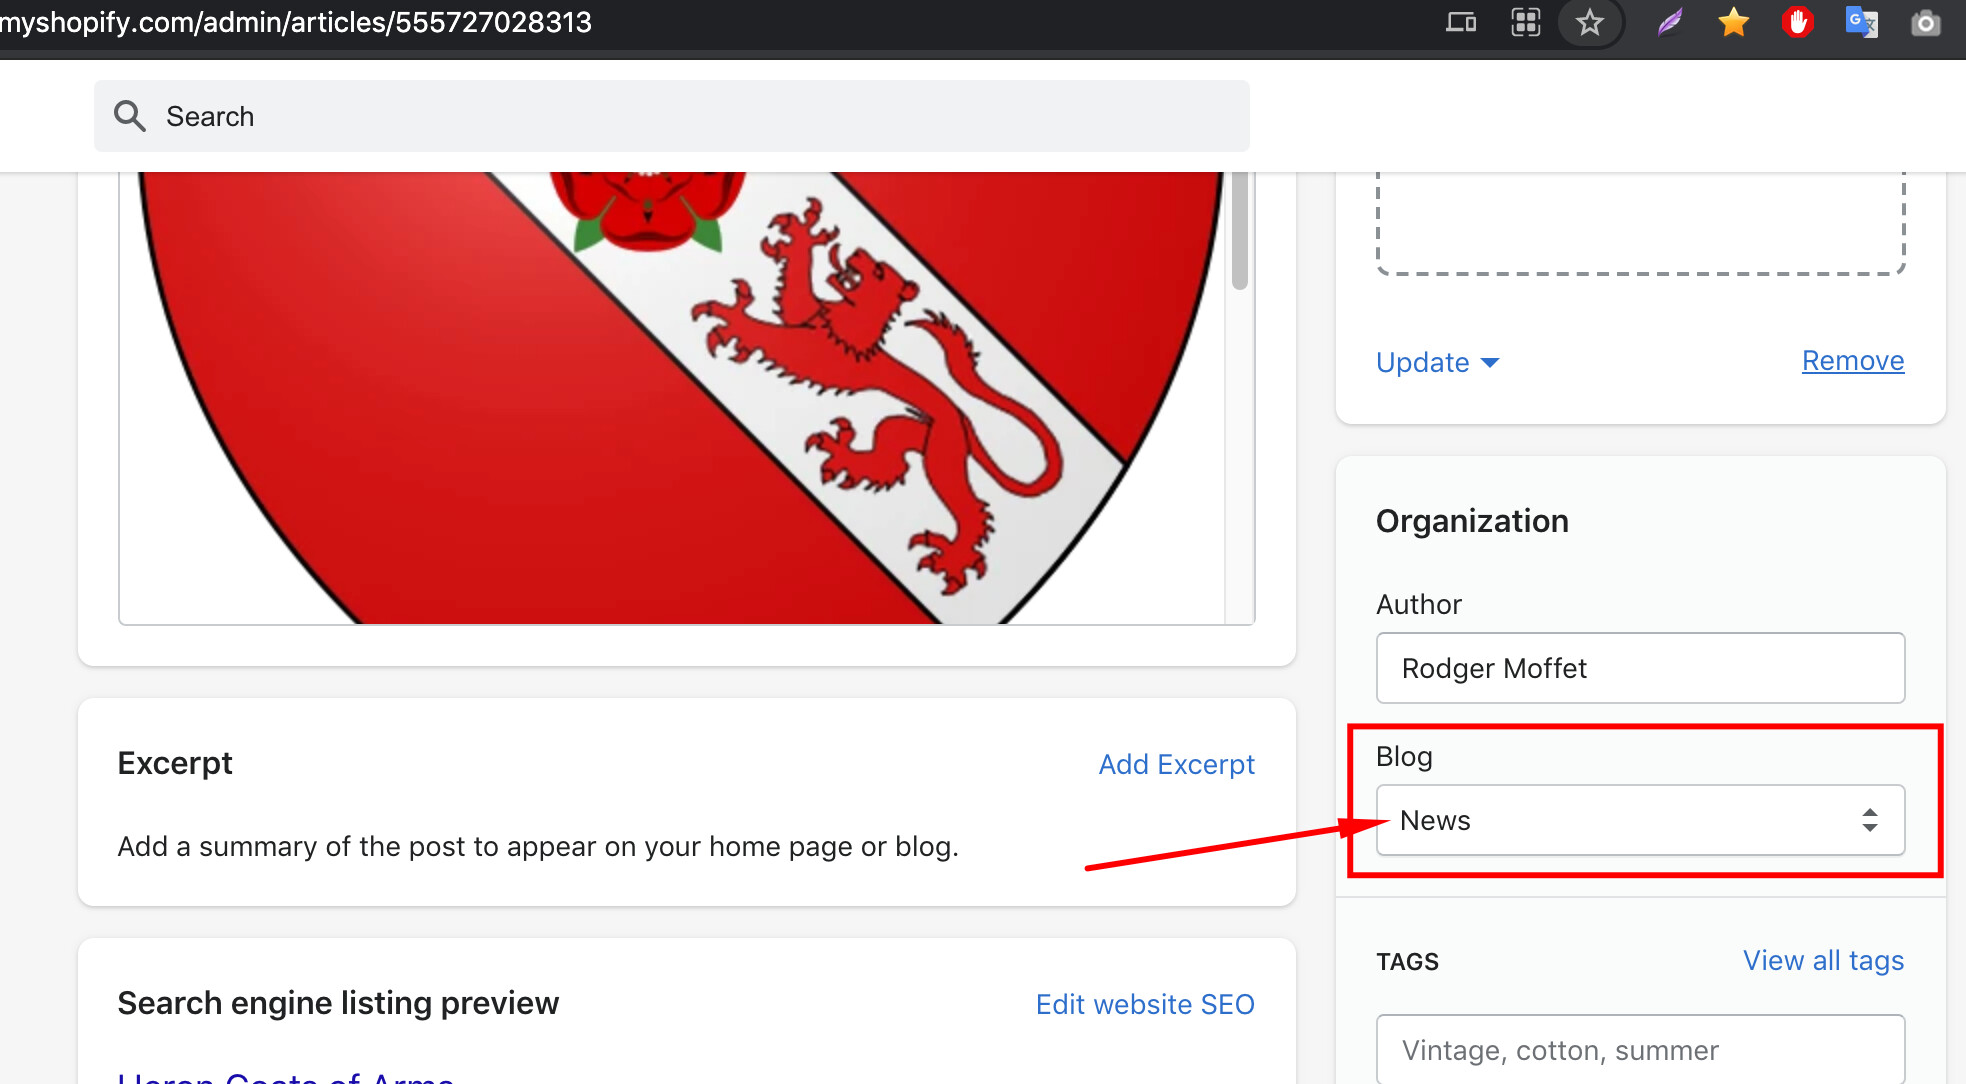Open Edit website SEO
1966x1084 pixels.
tap(1144, 1004)
